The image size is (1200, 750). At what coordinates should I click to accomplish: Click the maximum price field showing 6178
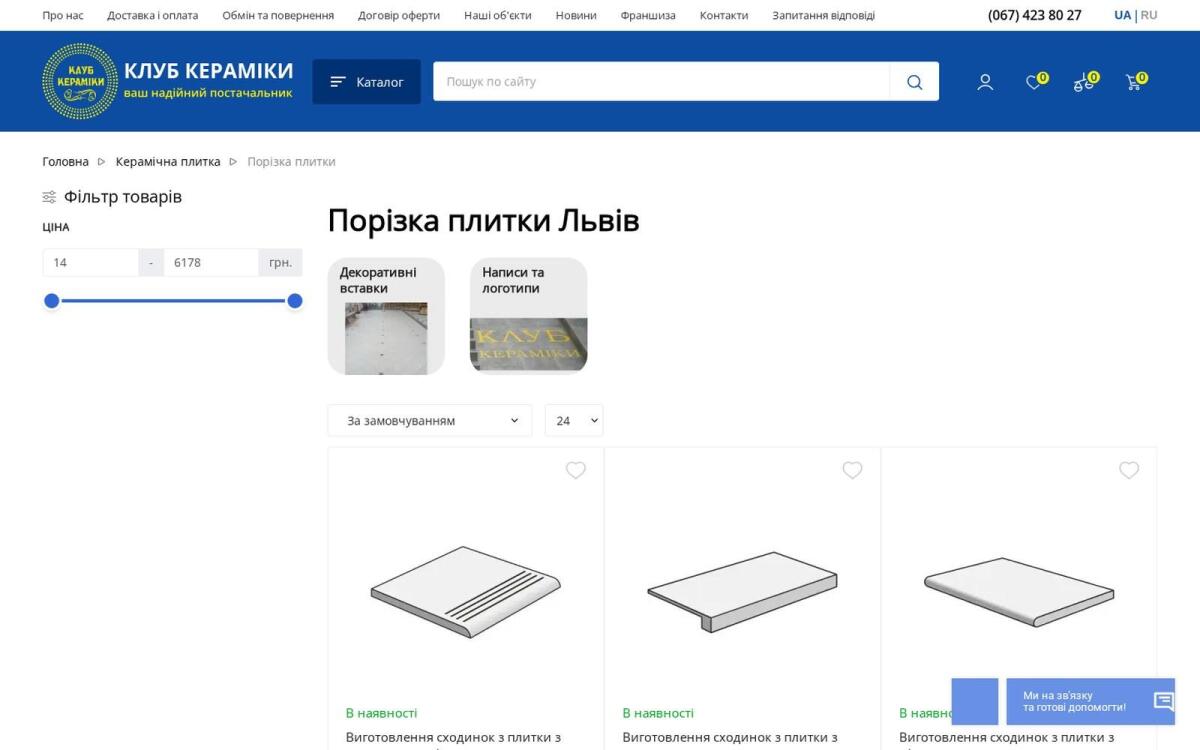pyautogui.click(x=211, y=262)
